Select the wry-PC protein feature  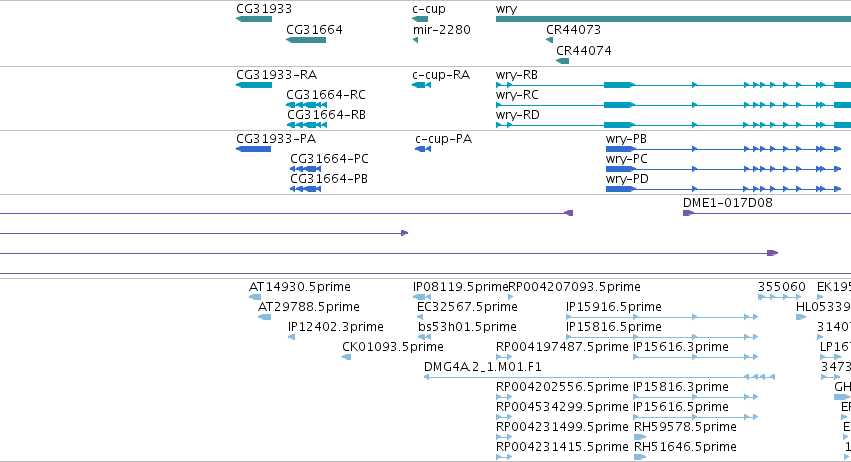[x=723, y=169]
